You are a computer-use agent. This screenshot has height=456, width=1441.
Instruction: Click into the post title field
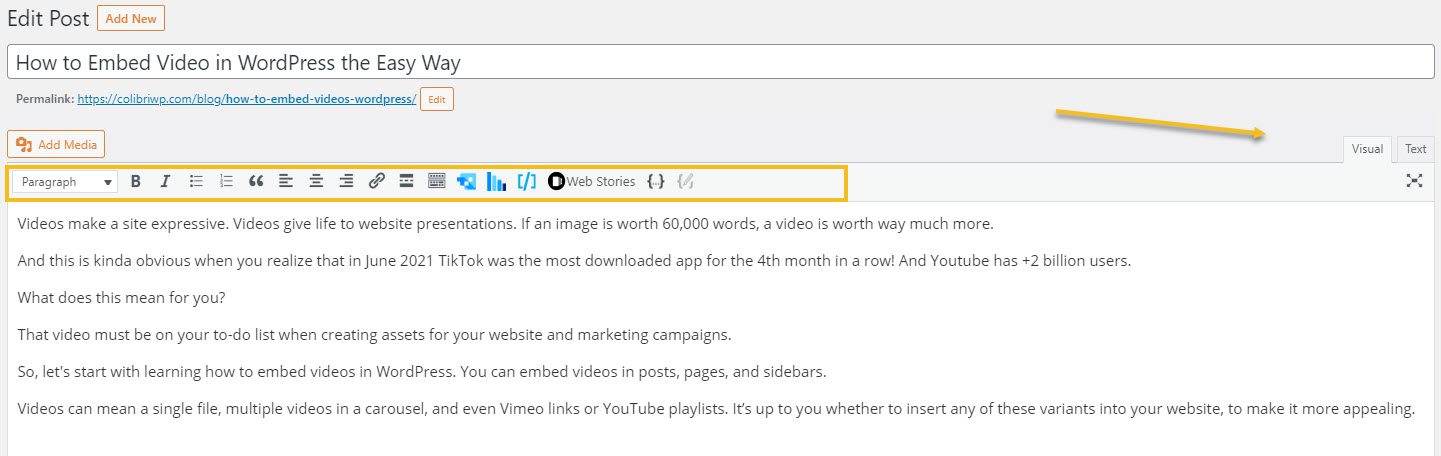click(x=720, y=63)
